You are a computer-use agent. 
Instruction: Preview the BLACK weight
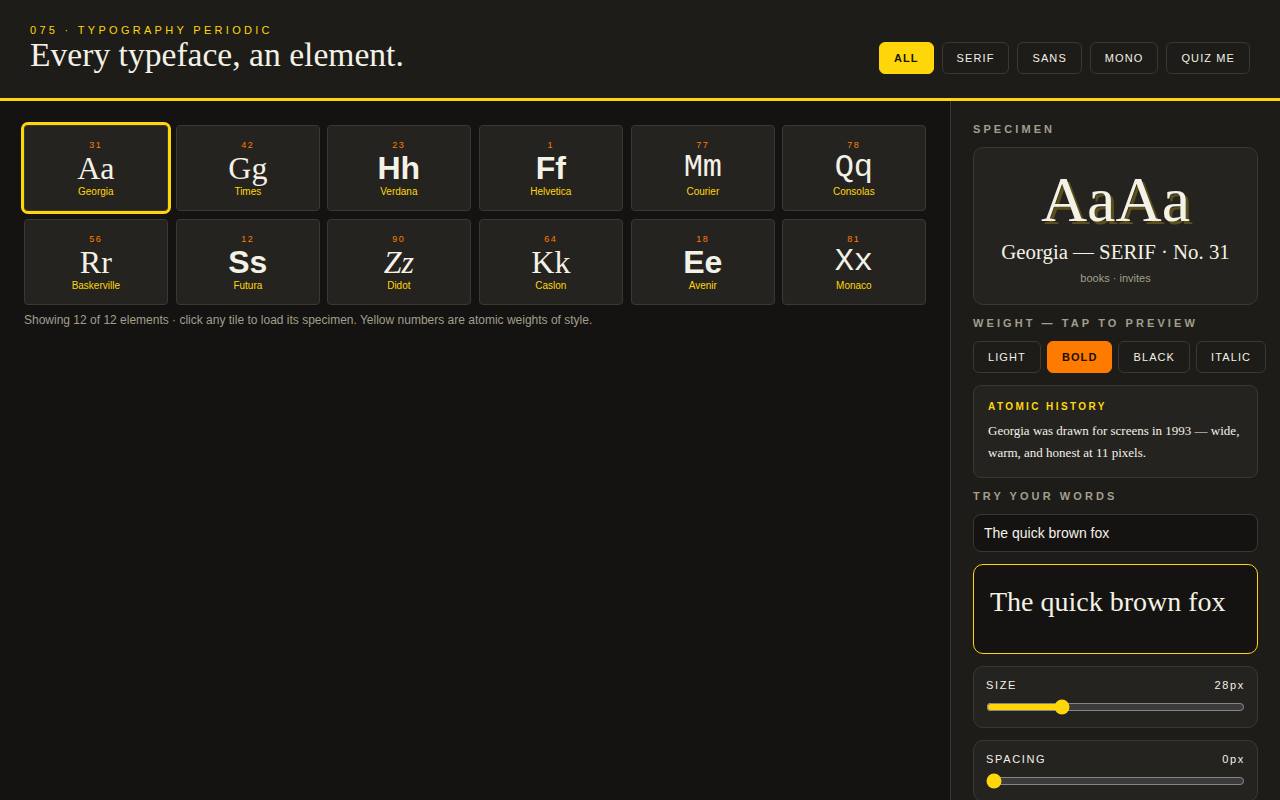[x=1154, y=357]
